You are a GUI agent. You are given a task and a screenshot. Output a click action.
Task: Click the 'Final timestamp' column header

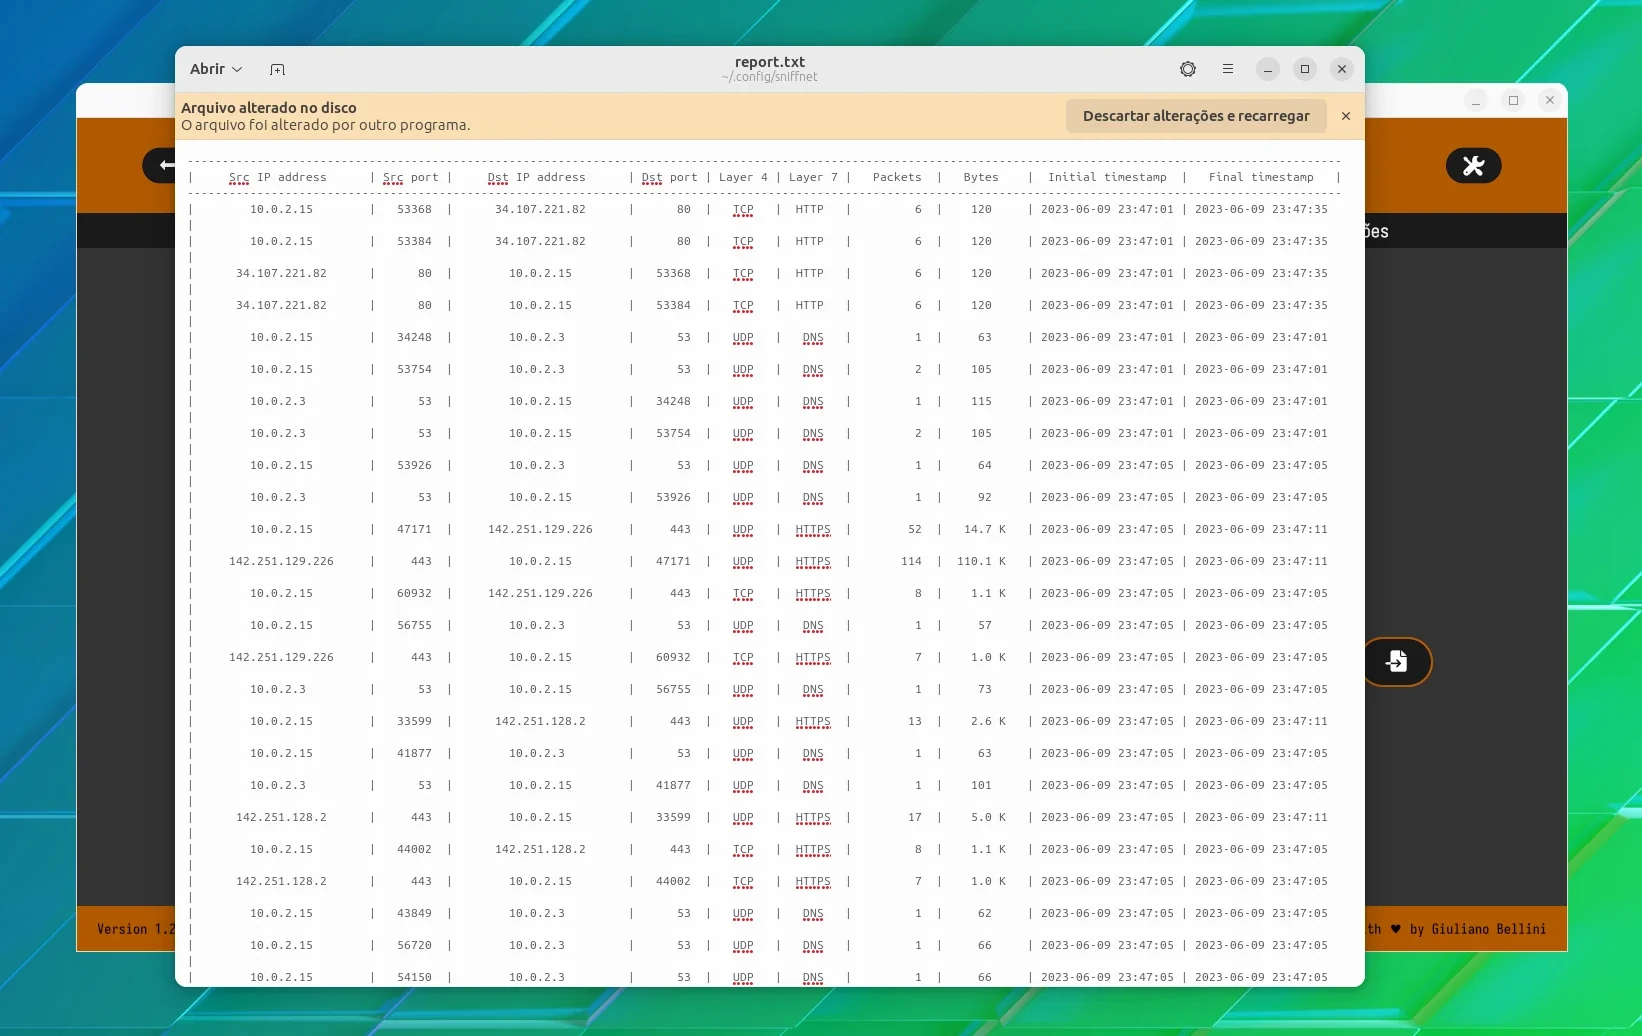(x=1261, y=177)
